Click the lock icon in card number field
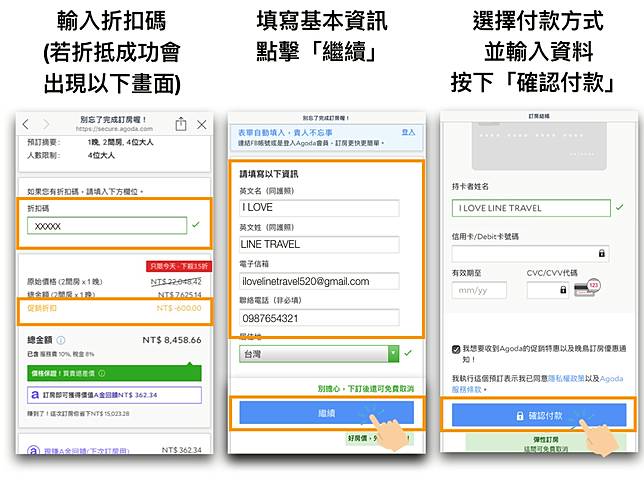Viewport: 644px width, 483px height. coord(601,254)
